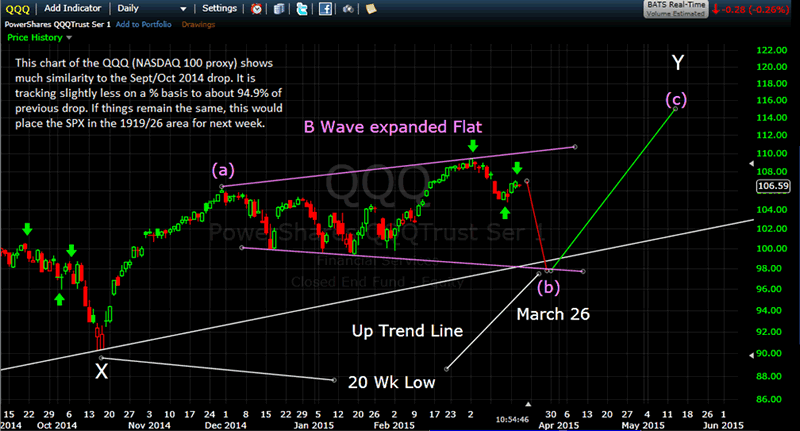Click the BATS Real-Time badge

click(x=676, y=9)
